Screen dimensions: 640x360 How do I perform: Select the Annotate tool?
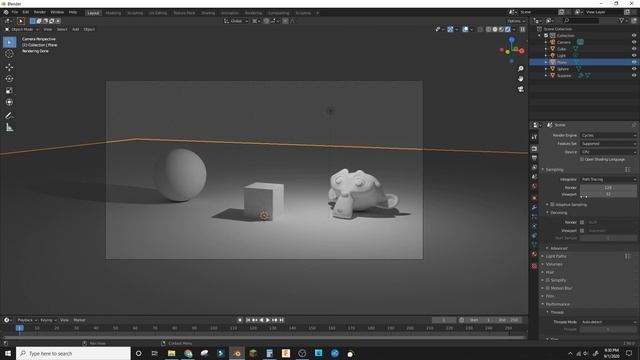(9, 116)
